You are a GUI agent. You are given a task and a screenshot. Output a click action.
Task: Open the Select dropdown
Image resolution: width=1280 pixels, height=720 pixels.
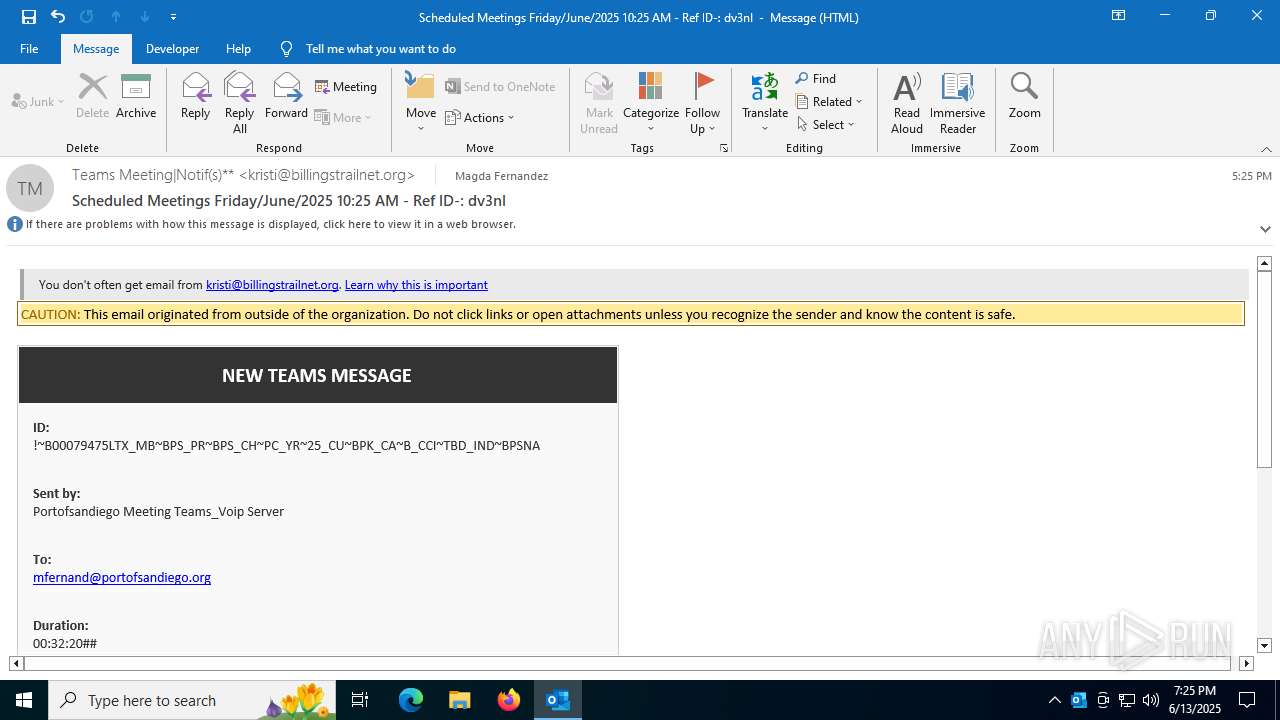pyautogui.click(x=826, y=125)
